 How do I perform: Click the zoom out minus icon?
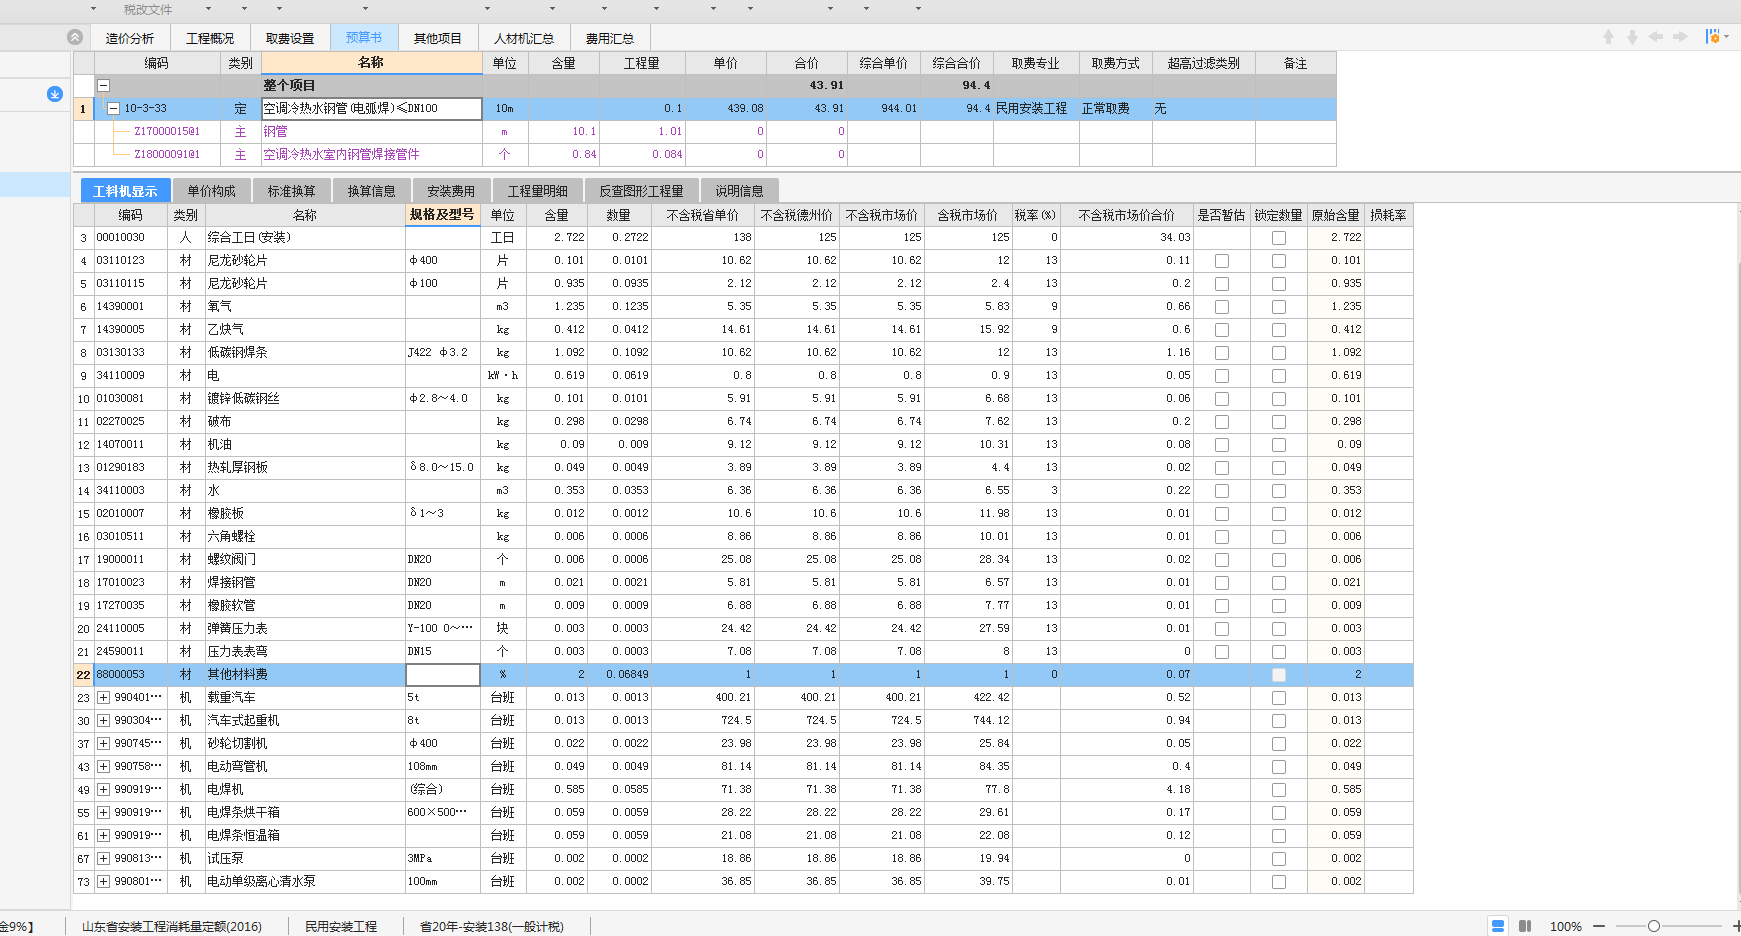[1599, 926]
